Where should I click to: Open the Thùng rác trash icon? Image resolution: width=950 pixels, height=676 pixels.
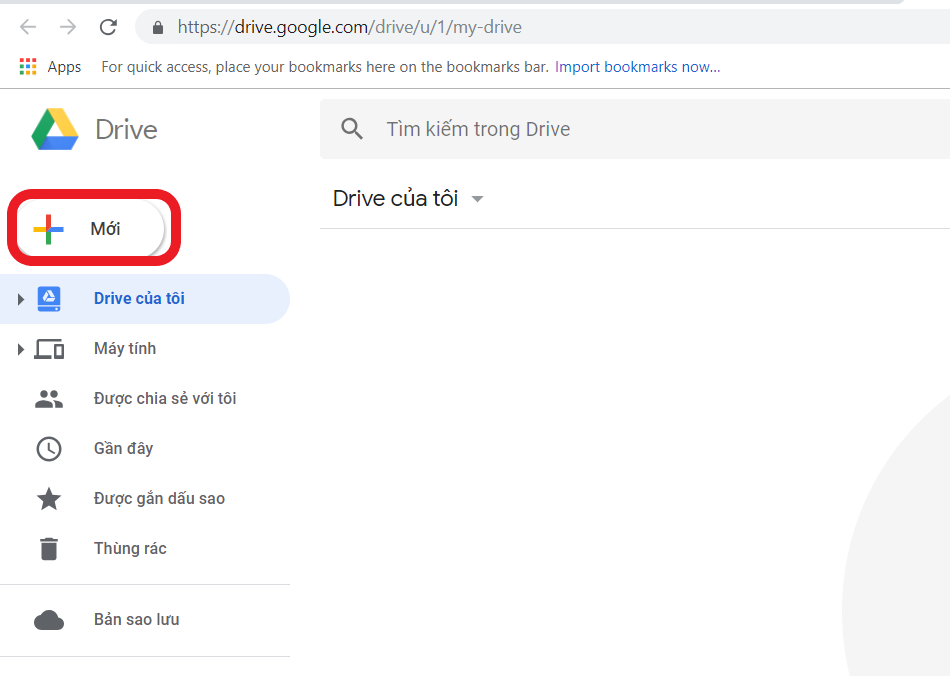[49, 548]
